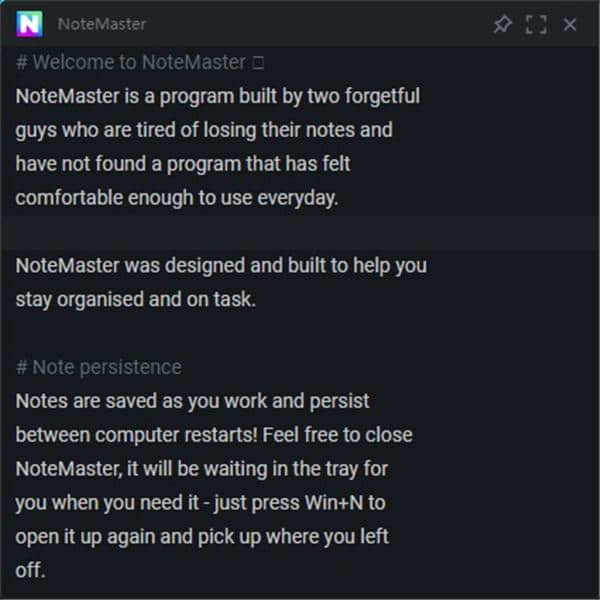The image size is (600, 600).
Task: Click the line "guys who are tired of losing"
Action: [204, 130]
